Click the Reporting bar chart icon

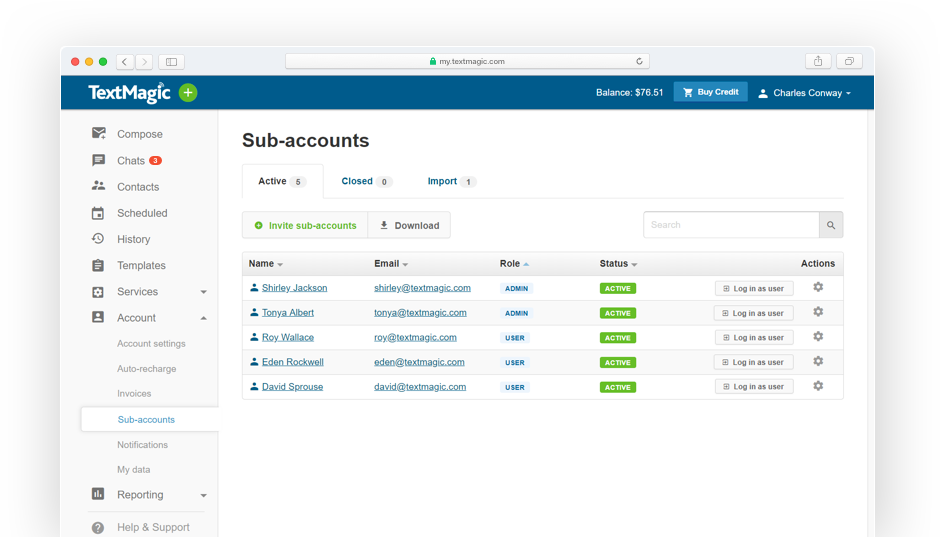pyautogui.click(x=98, y=494)
